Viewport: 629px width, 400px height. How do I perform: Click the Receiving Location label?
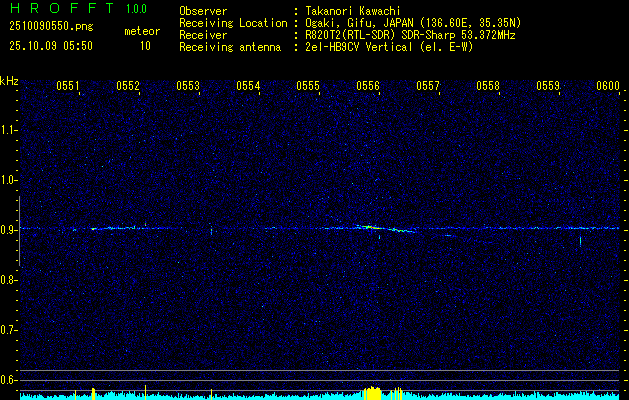pyautogui.click(x=233, y=23)
